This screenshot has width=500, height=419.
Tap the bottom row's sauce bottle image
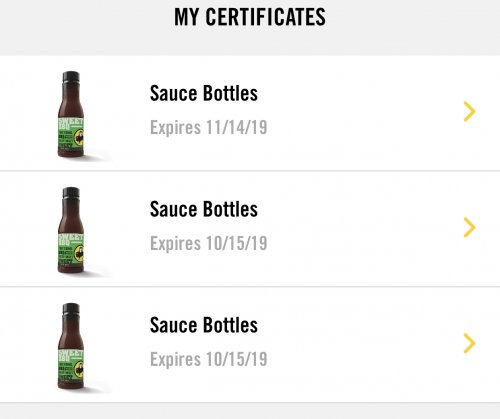click(71, 346)
